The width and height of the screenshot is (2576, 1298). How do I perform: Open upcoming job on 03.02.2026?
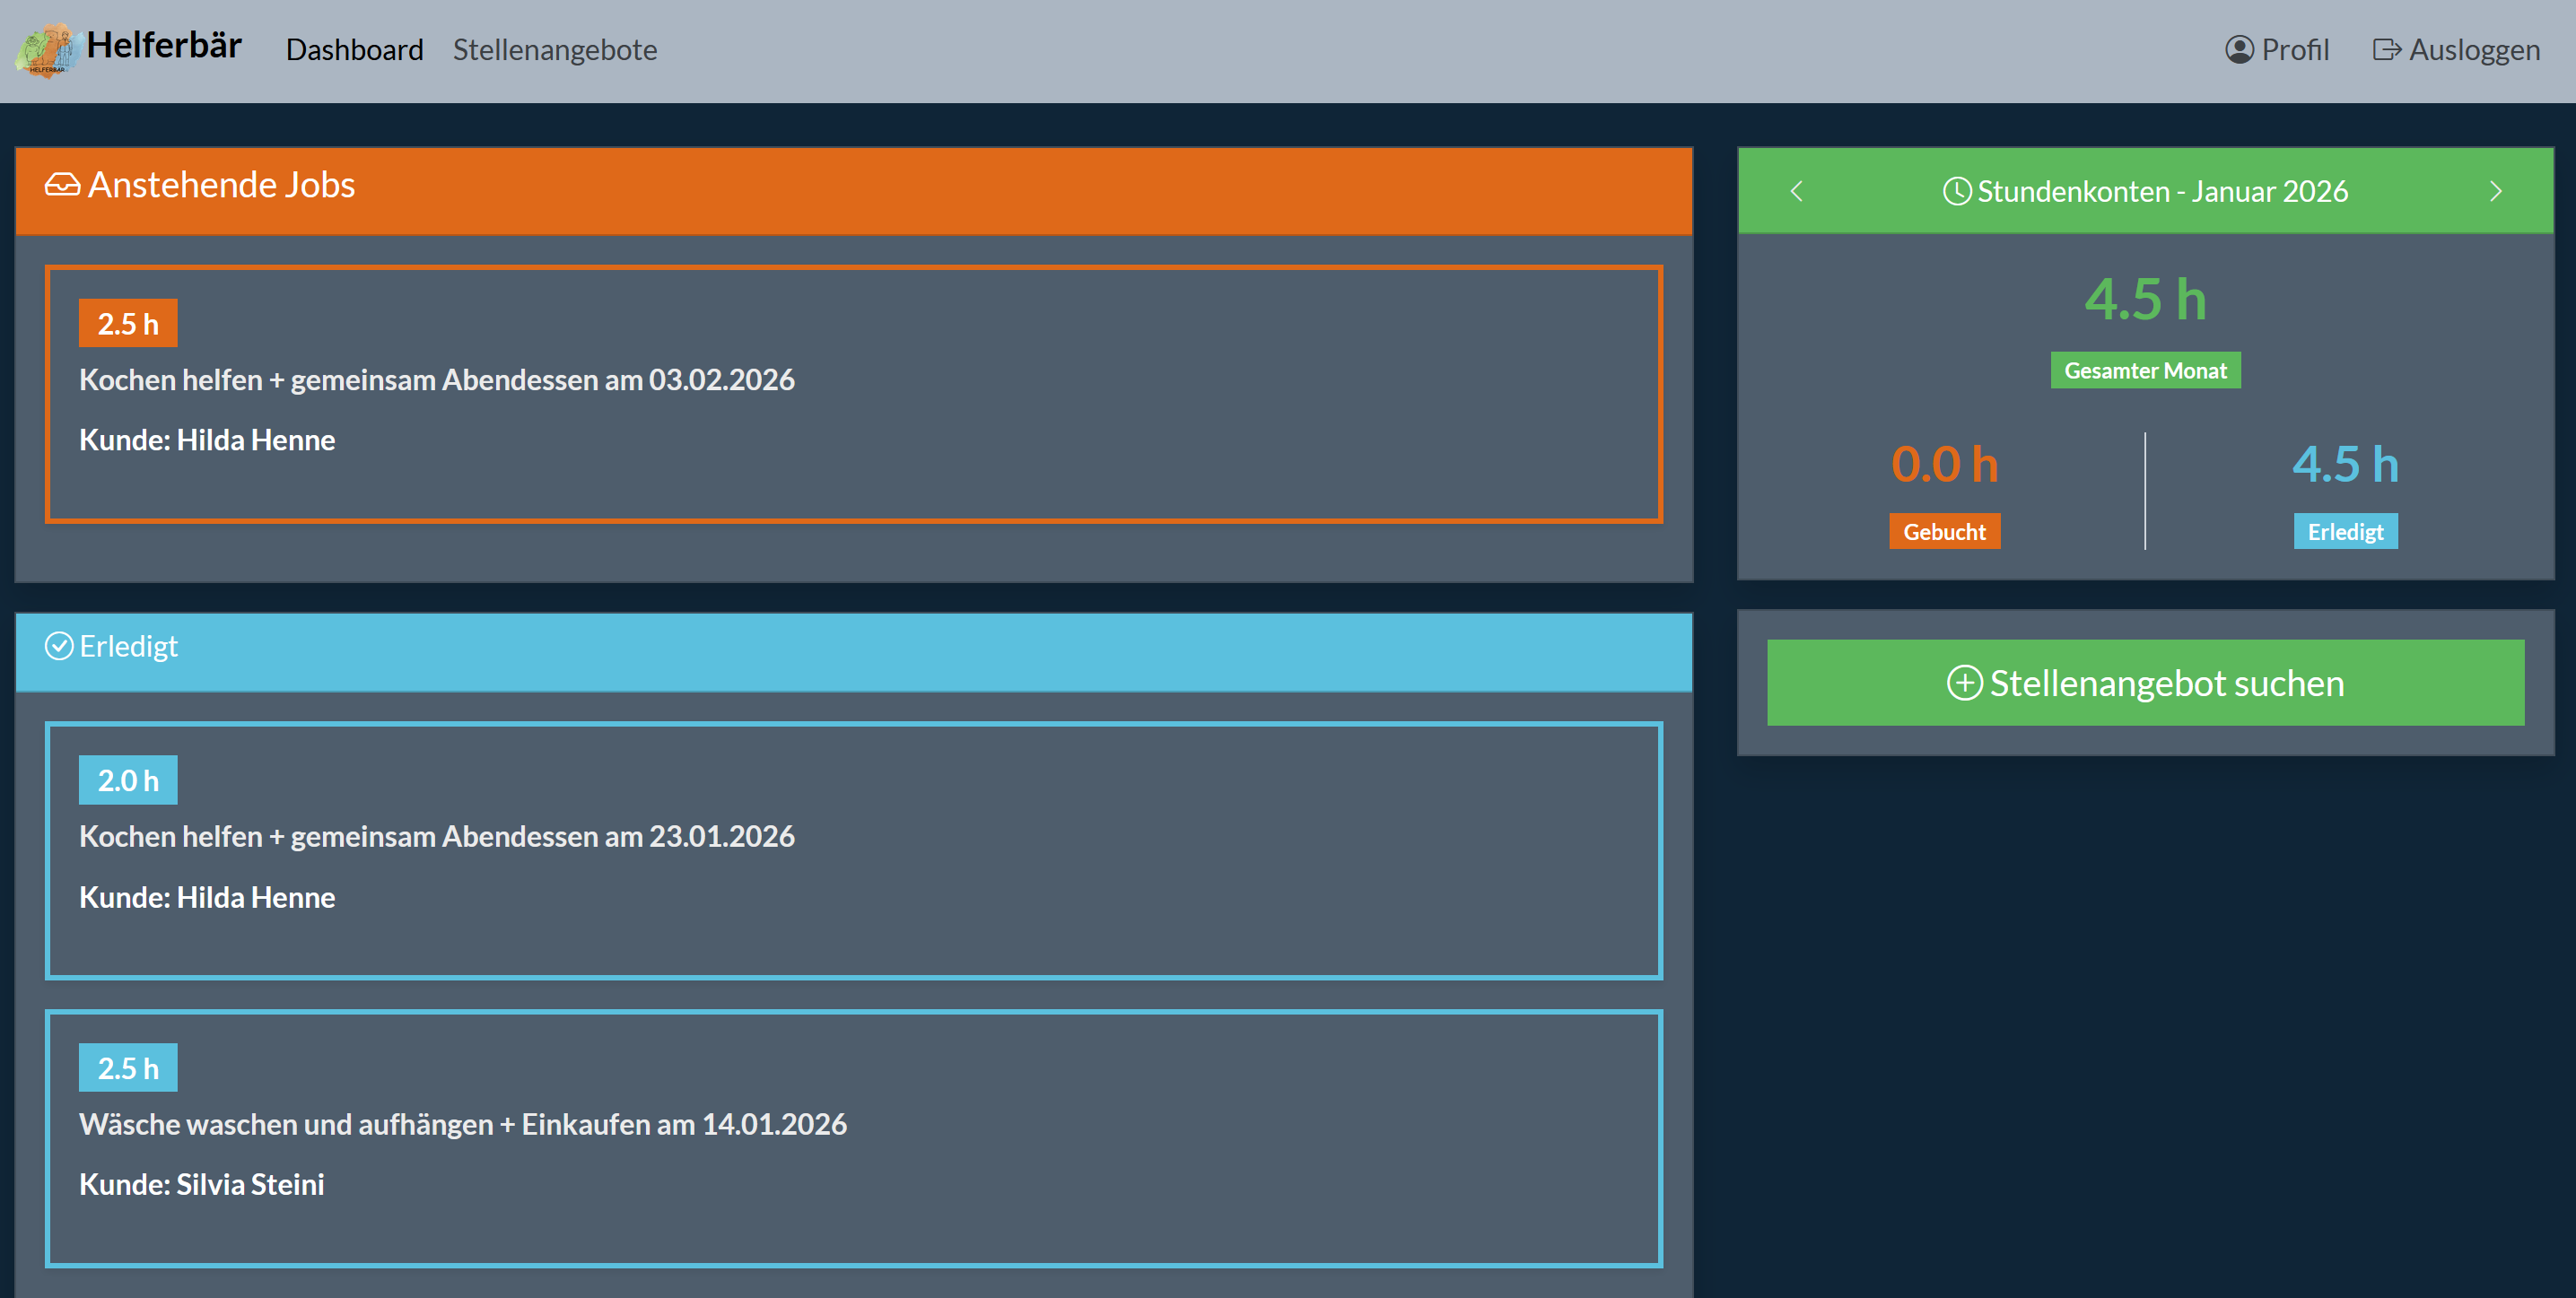tap(853, 394)
